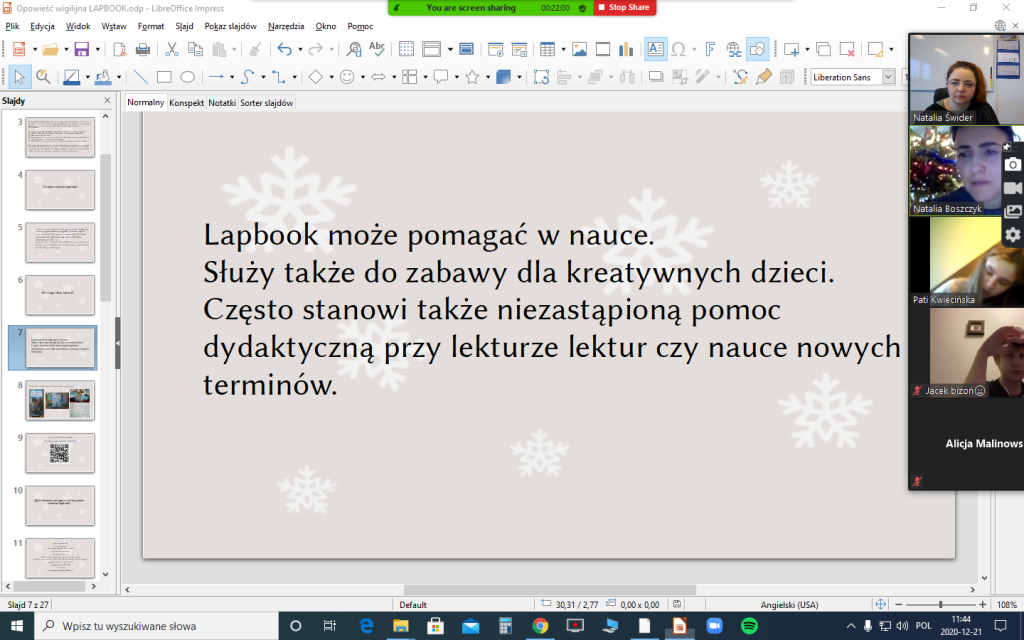Viewport: 1024px width, 640px height.
Task: Switch to the Sorter slajdów tab
Action: (267, 103)
